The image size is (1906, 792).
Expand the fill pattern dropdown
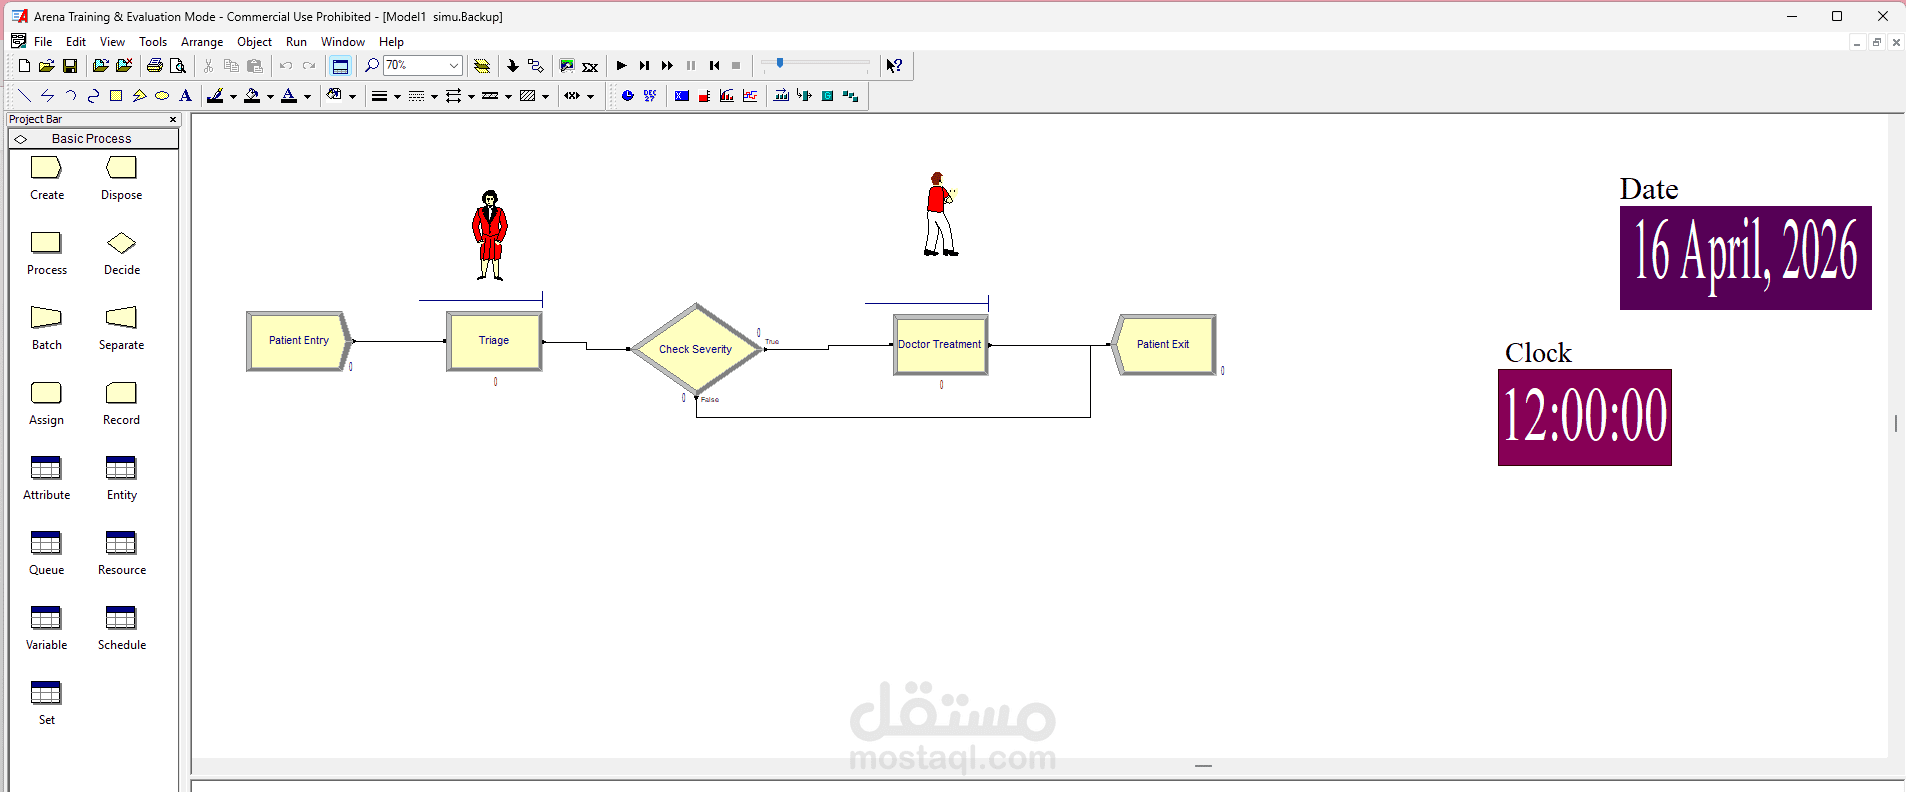pyautogui.click(x=545, y=97)
